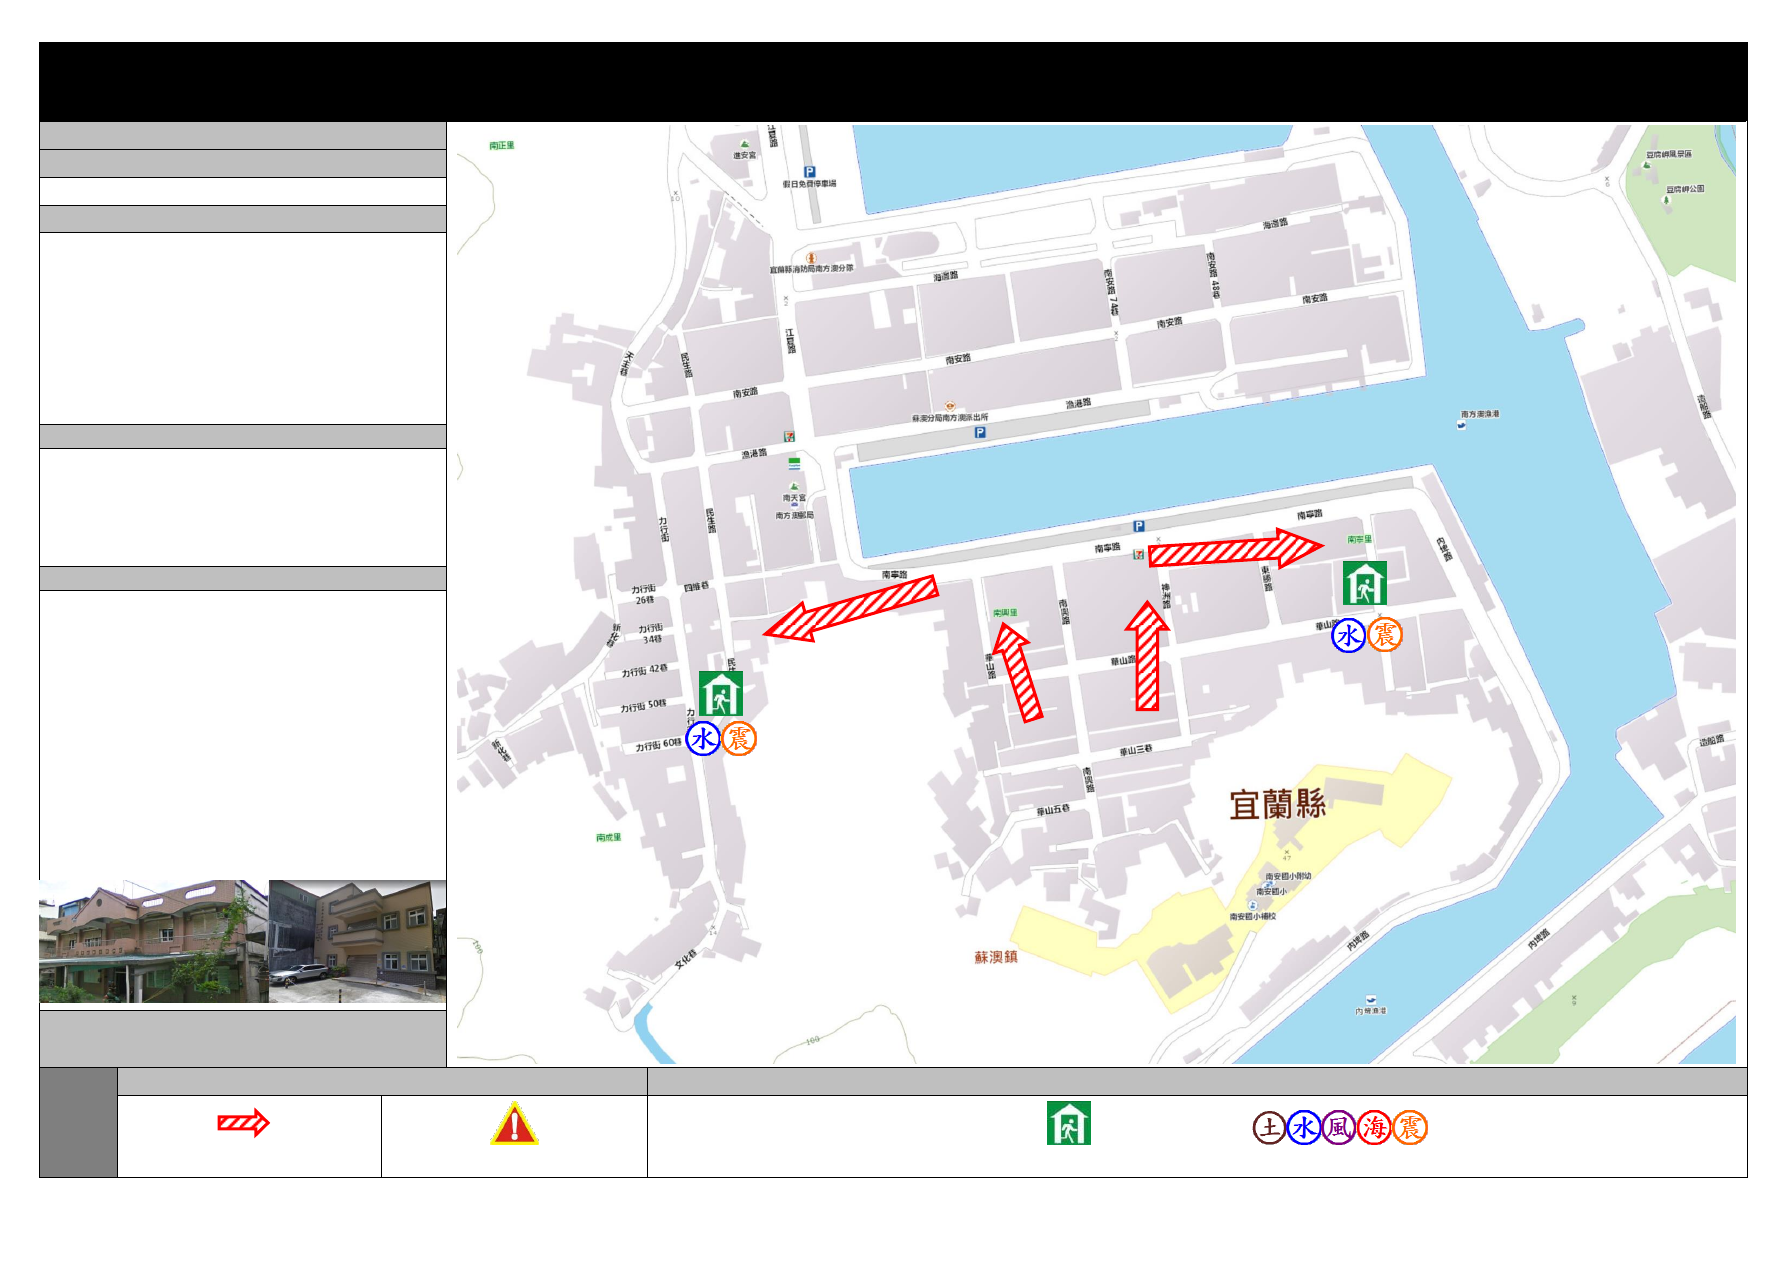Click the 南安國小補校 label
This screenshot has height=1263, width=1786.
click(x=1253, y=916)
